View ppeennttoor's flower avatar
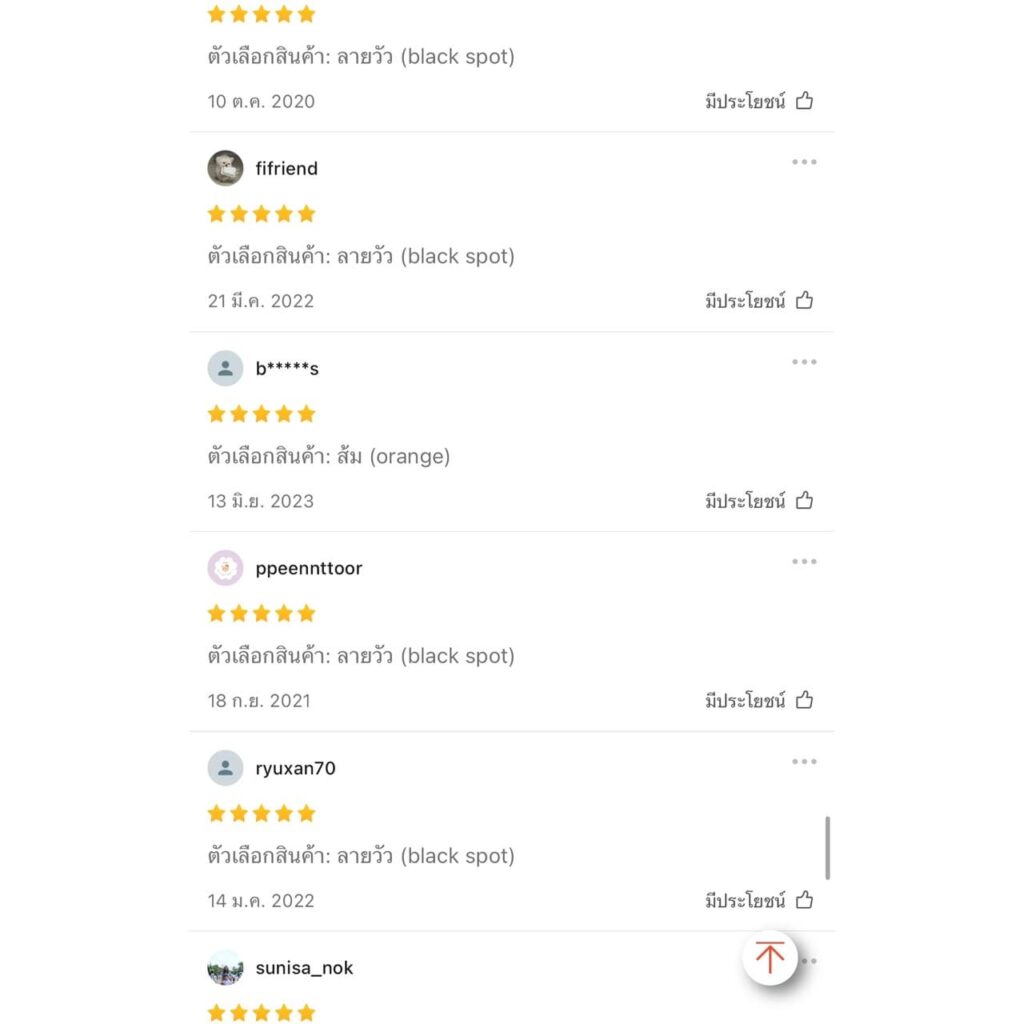Image resolution: width=1024 pixels, height=1024 pixels. click(225, 568)
